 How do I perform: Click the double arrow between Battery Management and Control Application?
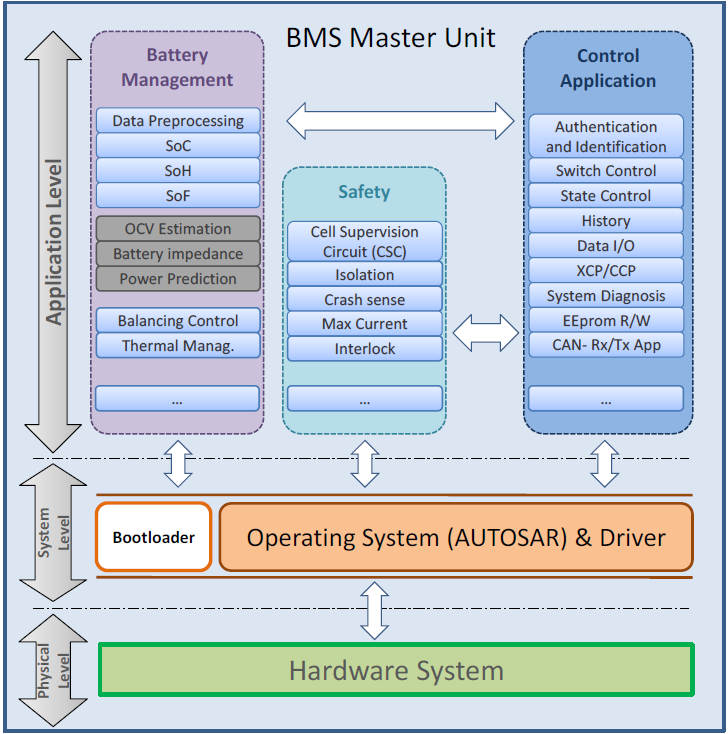pyautogui.click(x=400, y=121)
